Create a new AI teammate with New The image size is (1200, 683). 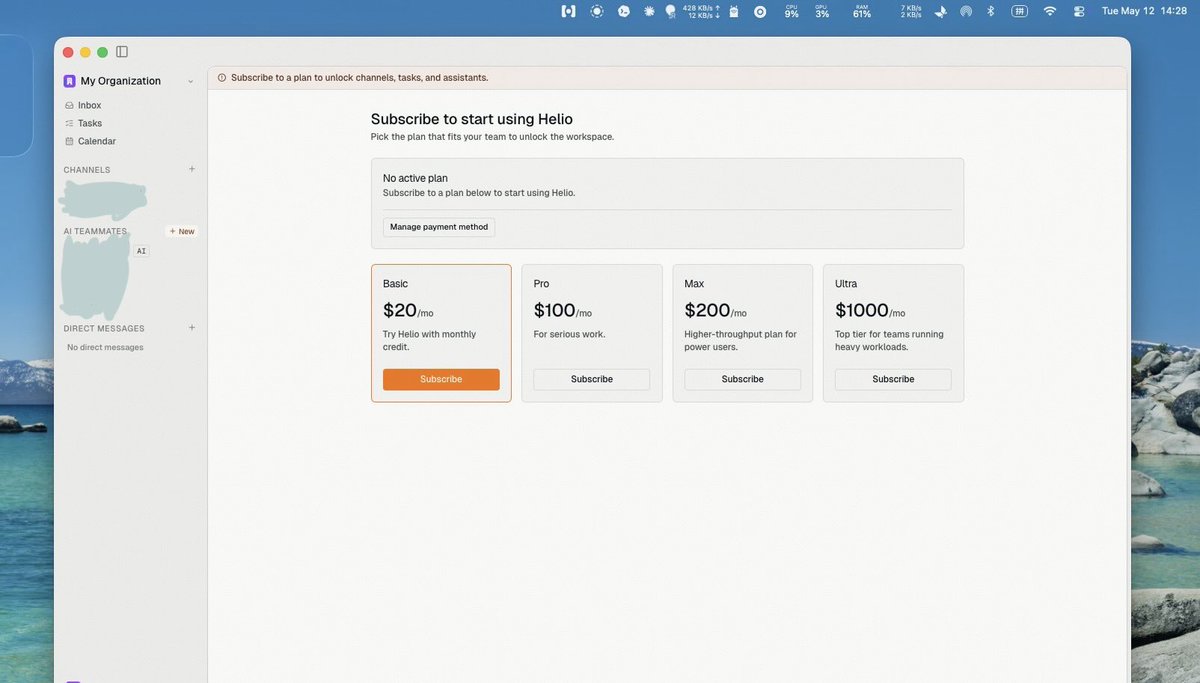tap(182, 231)
